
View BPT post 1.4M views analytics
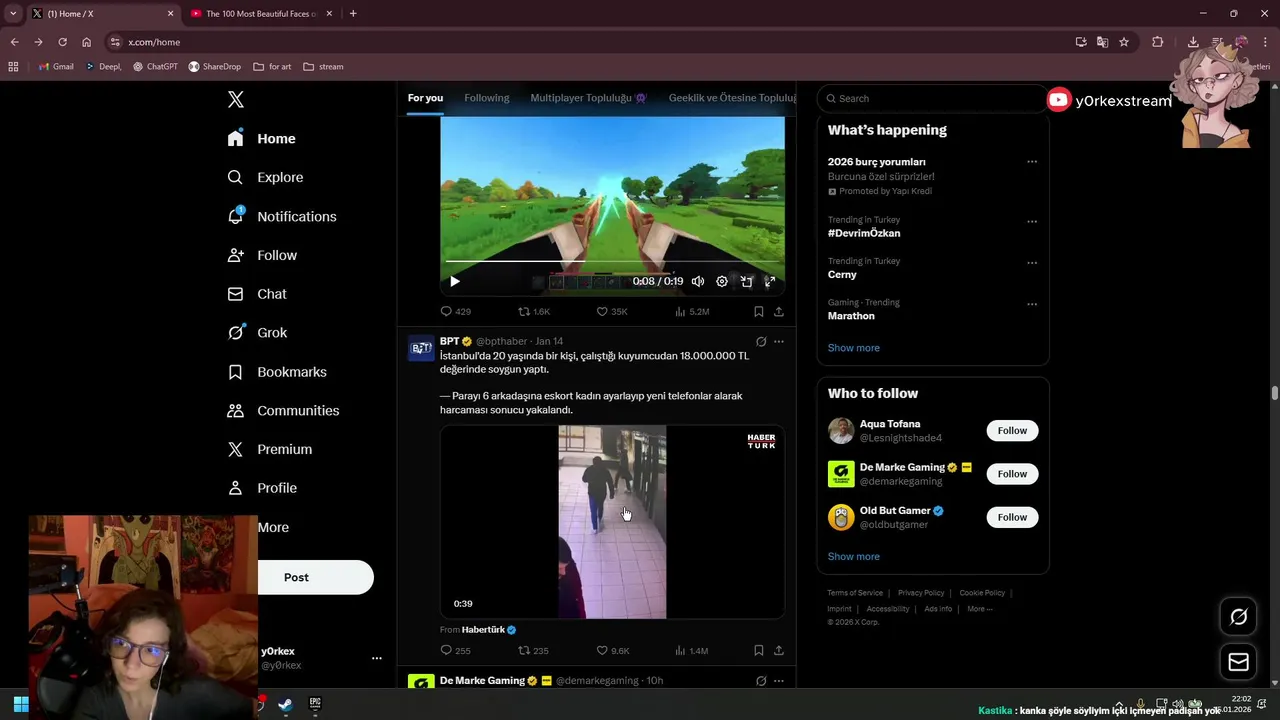pyautogui.click(x=692, y=651)
